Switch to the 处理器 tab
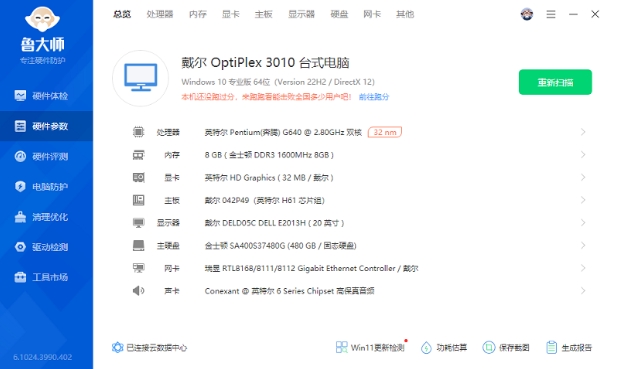Screen dimensions: 618x369 pyautogui.click(x=160, y=14)
